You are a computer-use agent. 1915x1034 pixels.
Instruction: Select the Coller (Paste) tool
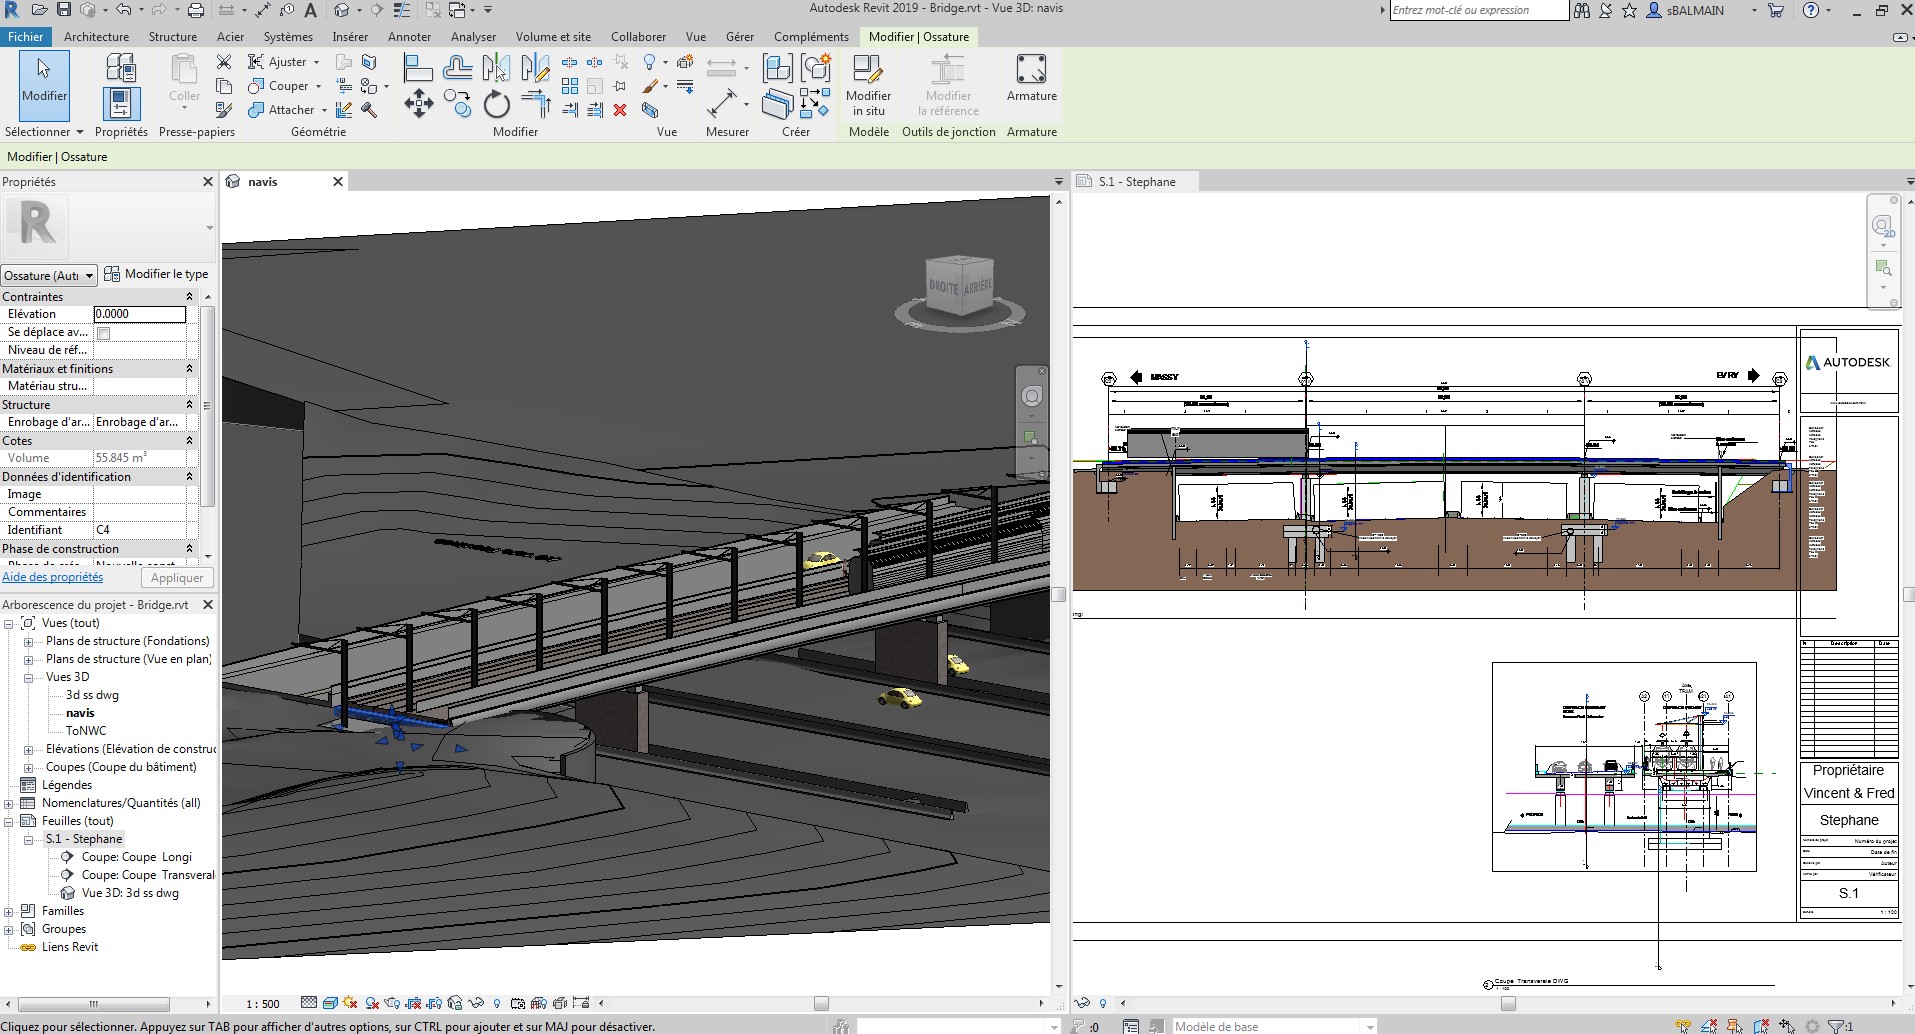184,78
